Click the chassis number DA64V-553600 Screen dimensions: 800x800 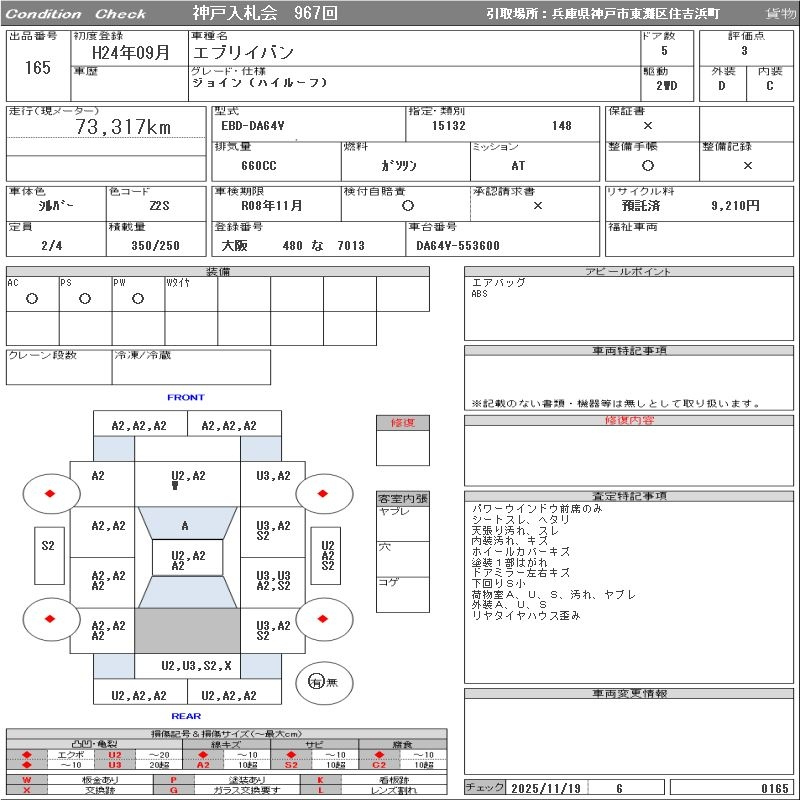(458, 246)
